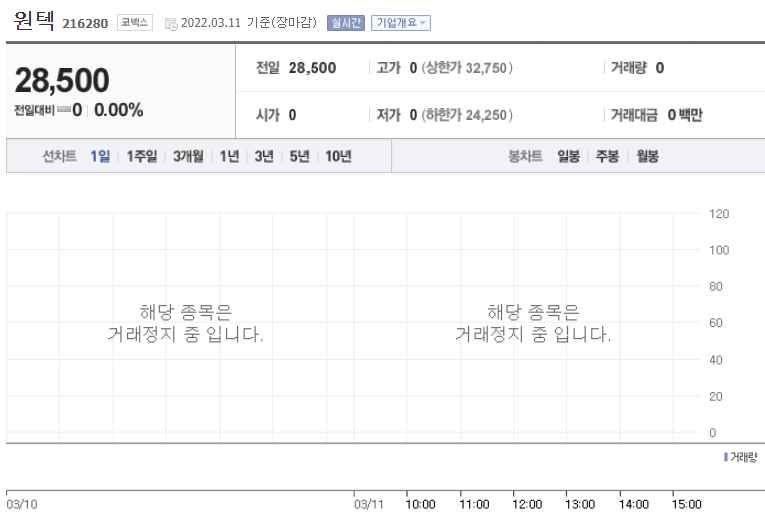Click stock code 216280
Image resolution: width=765 pixels, height=526 pixels.
(x=85, y=23)
